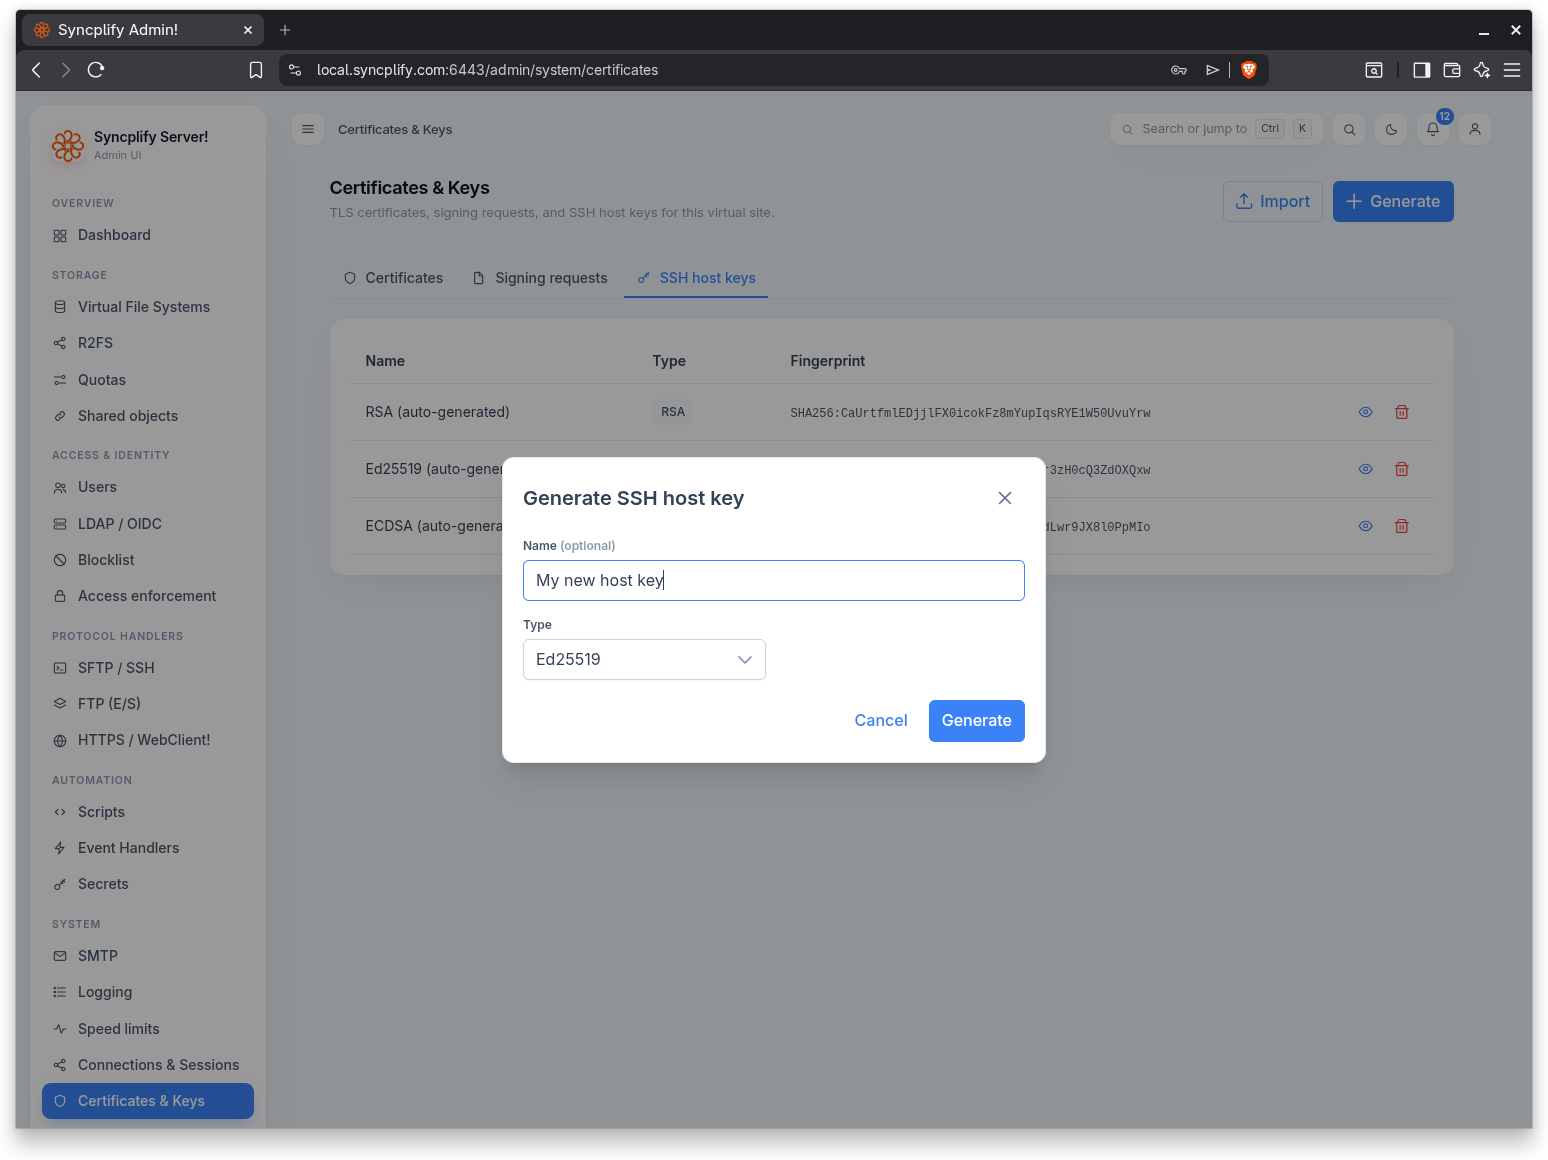The height and width of the screenshot is (1160, 1548).
Task: View the ECDSA host key eye icon
Action: pyautogui.click(x=1365, y=526)
